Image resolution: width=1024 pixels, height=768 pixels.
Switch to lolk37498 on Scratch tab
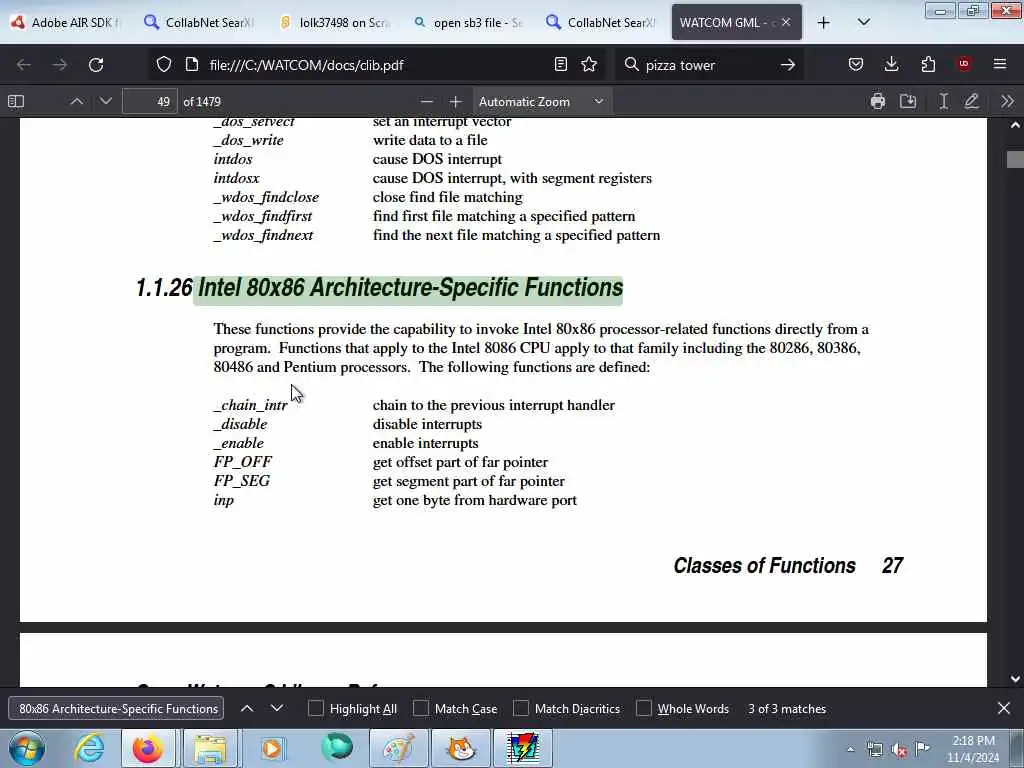[x=336, y=22]
